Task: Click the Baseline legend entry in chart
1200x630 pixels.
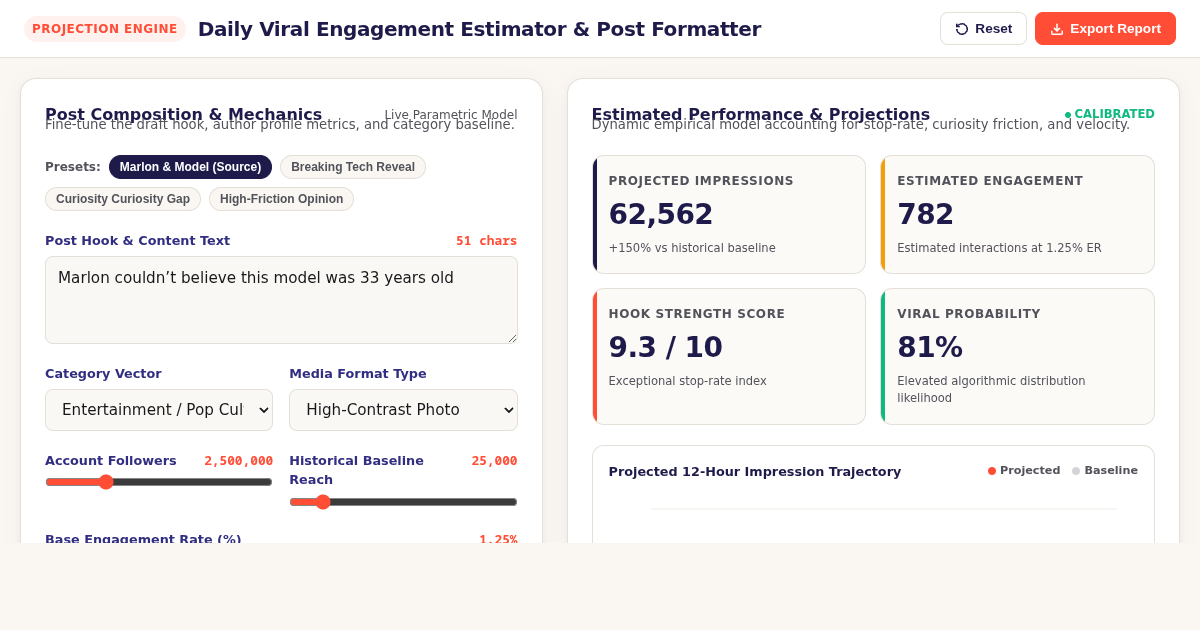Action: pos(1105,470)
